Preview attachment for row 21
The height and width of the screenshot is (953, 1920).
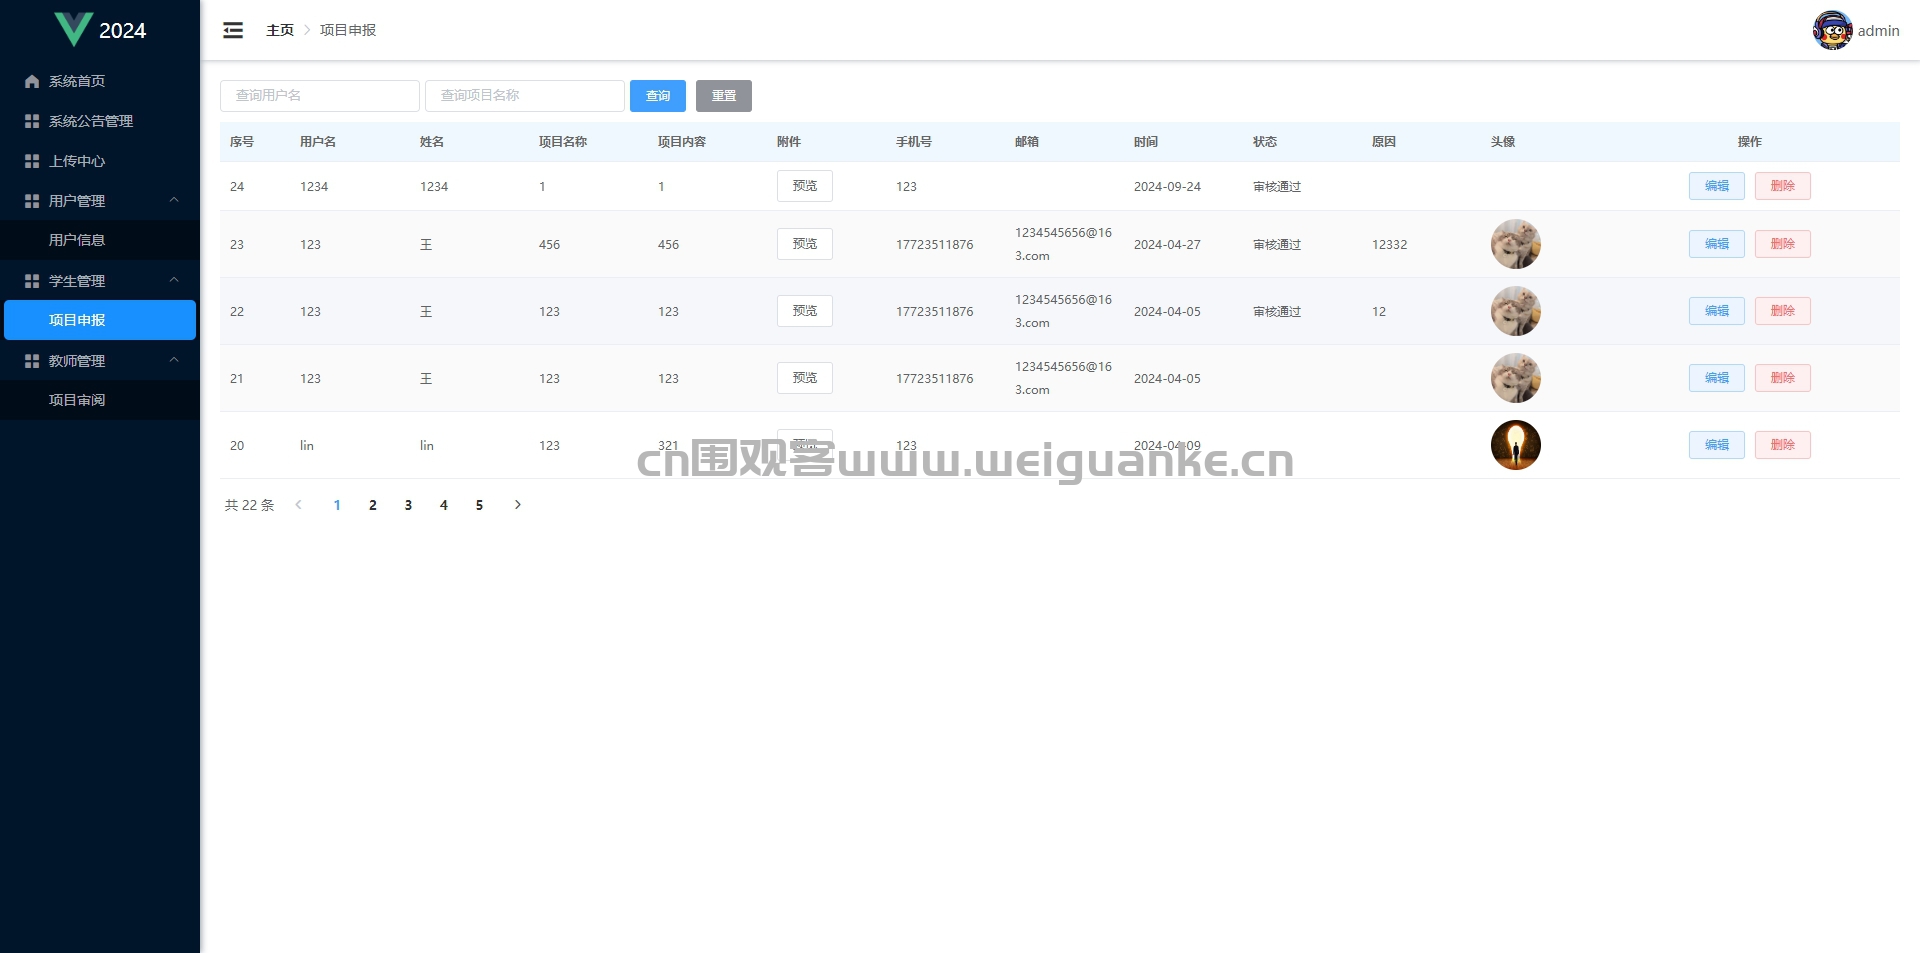[805, 378]
